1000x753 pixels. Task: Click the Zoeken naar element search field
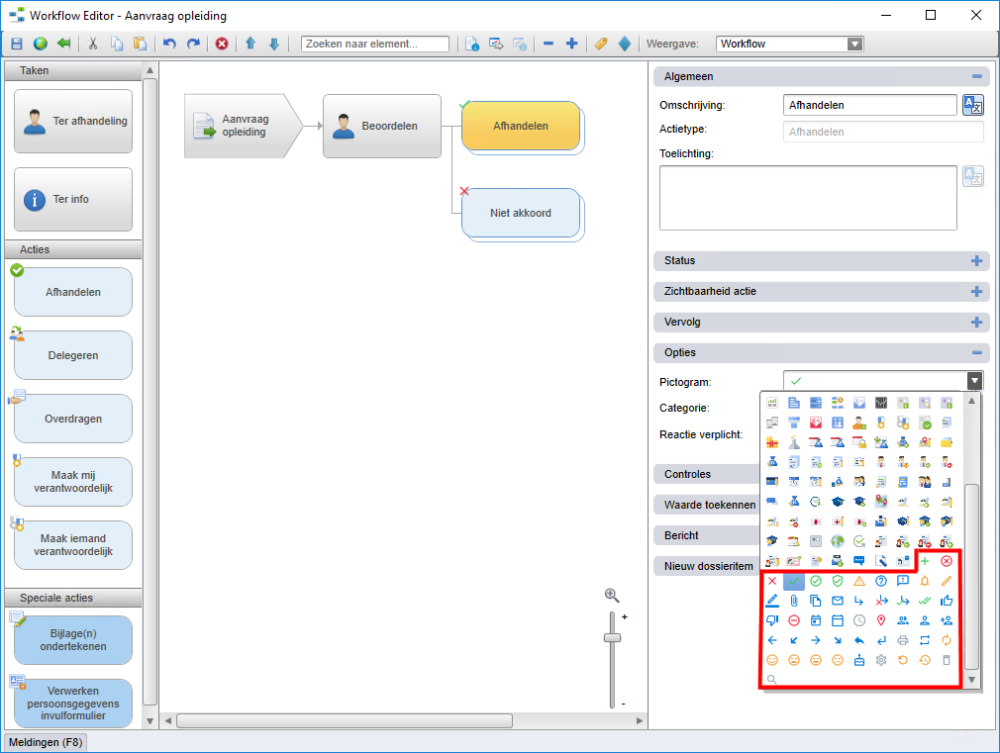(375, 44)
